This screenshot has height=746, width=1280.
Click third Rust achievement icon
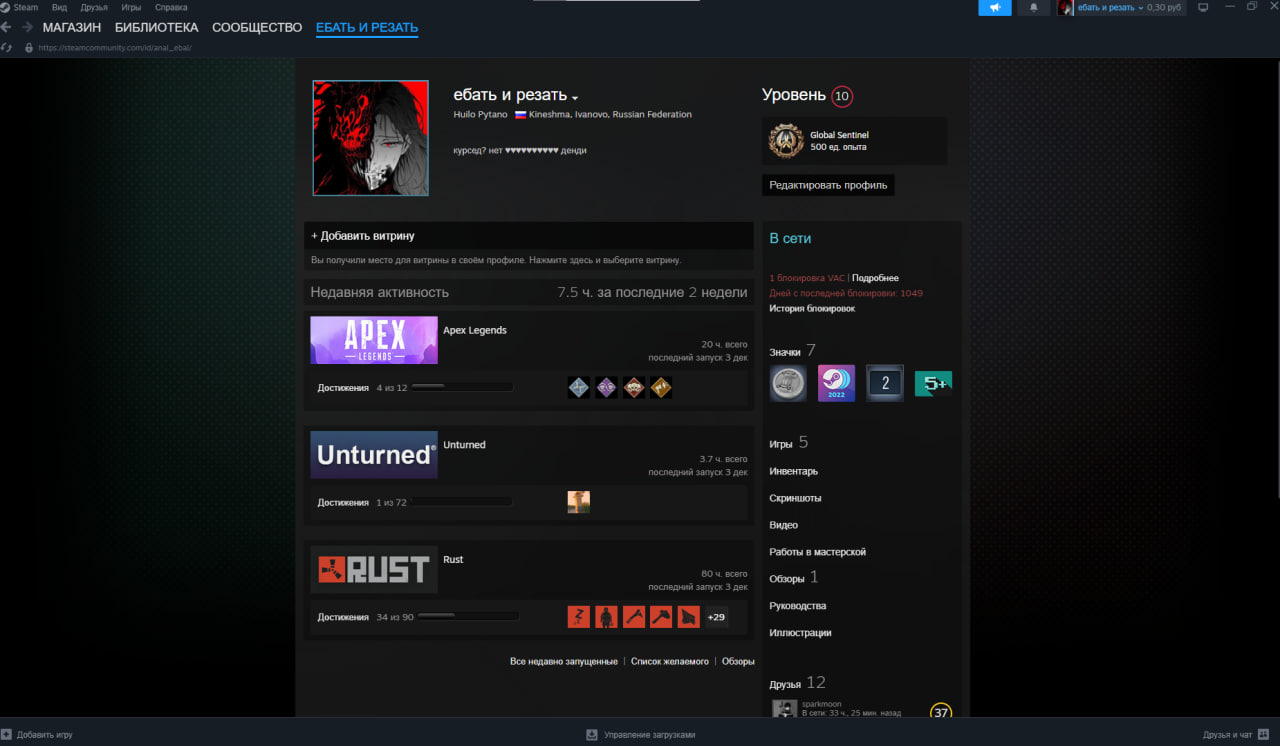pos(634,617)
